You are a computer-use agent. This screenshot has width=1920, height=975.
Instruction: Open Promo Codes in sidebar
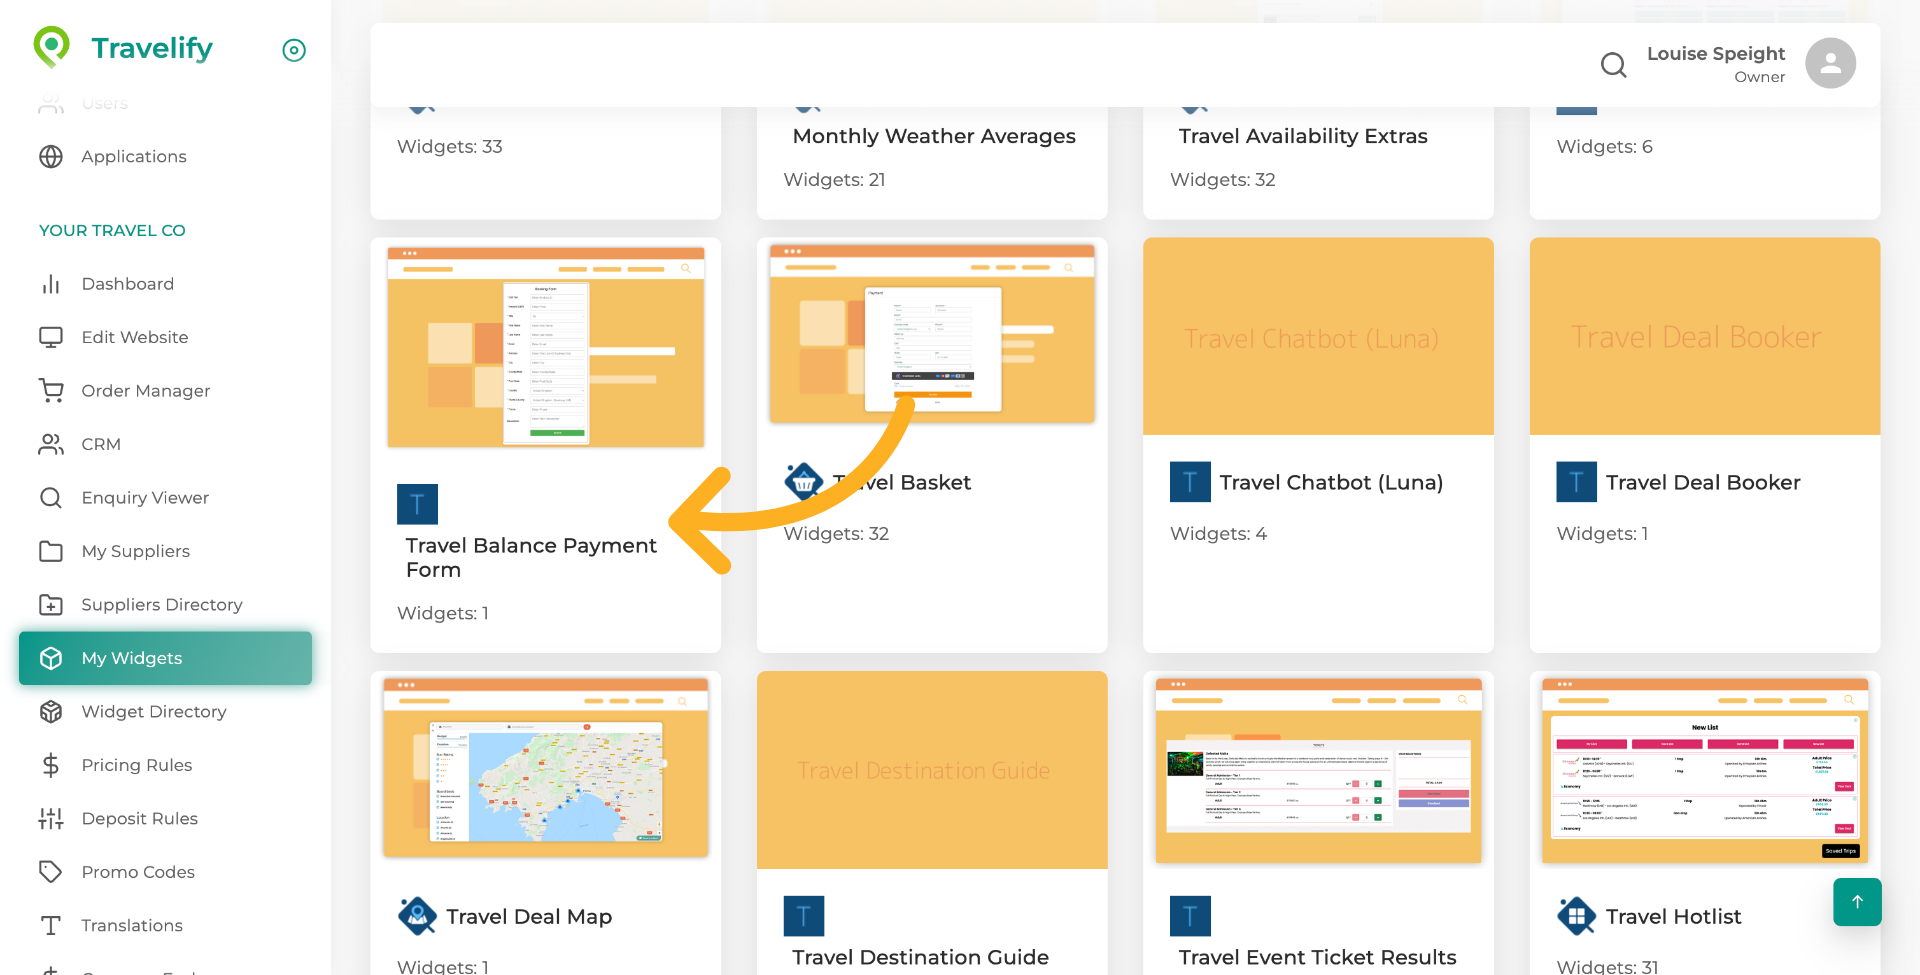tap(137, 872)
